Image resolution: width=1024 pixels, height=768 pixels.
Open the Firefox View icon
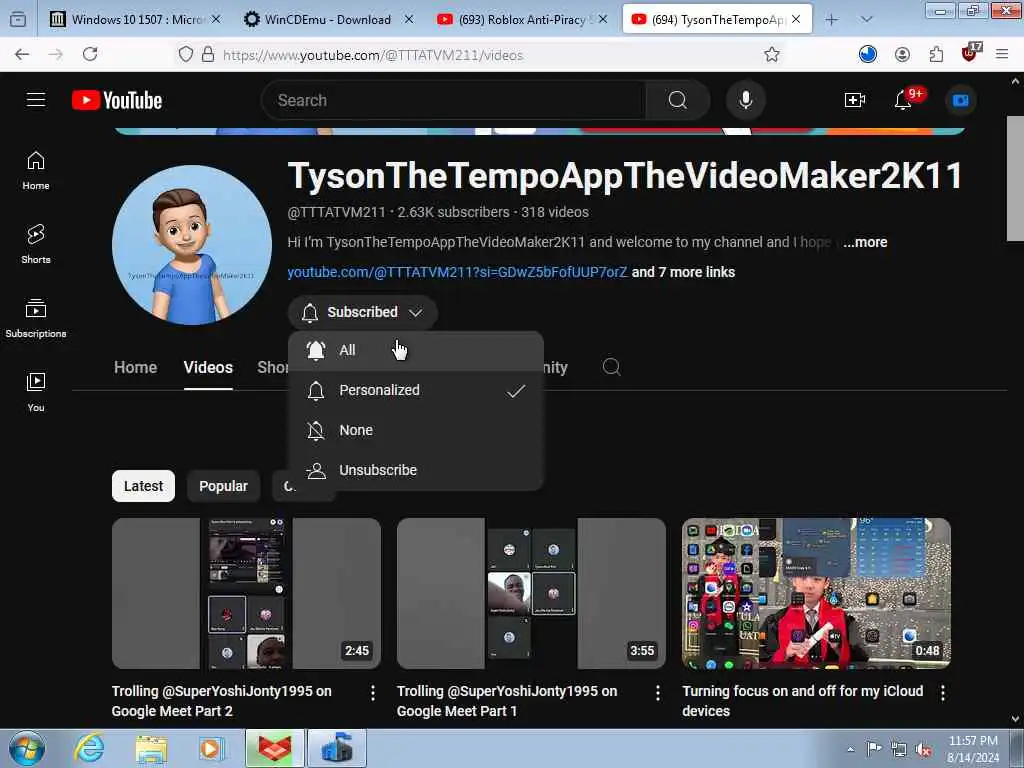18,20
